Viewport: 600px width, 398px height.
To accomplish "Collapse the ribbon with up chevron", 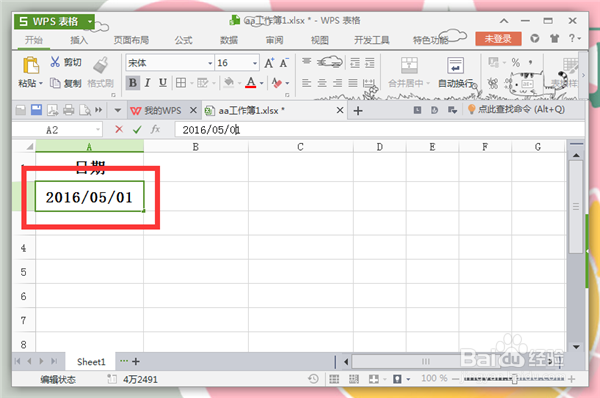I will 504,21.
